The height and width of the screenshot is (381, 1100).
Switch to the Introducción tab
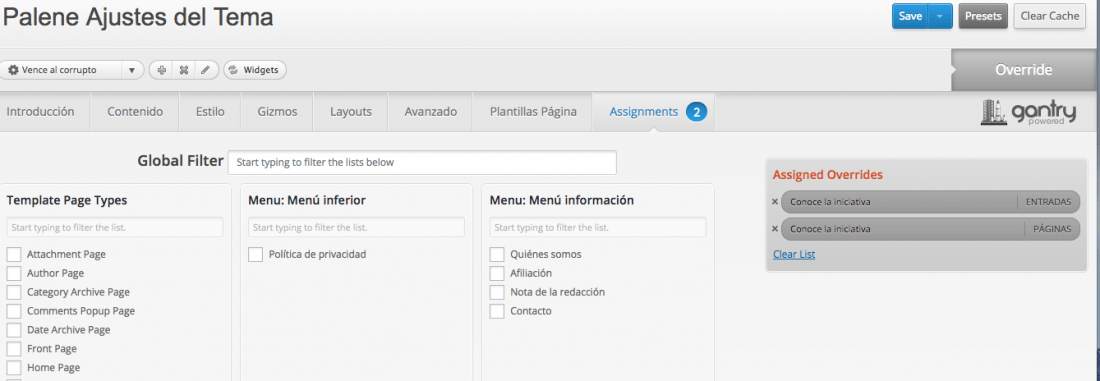41,112
